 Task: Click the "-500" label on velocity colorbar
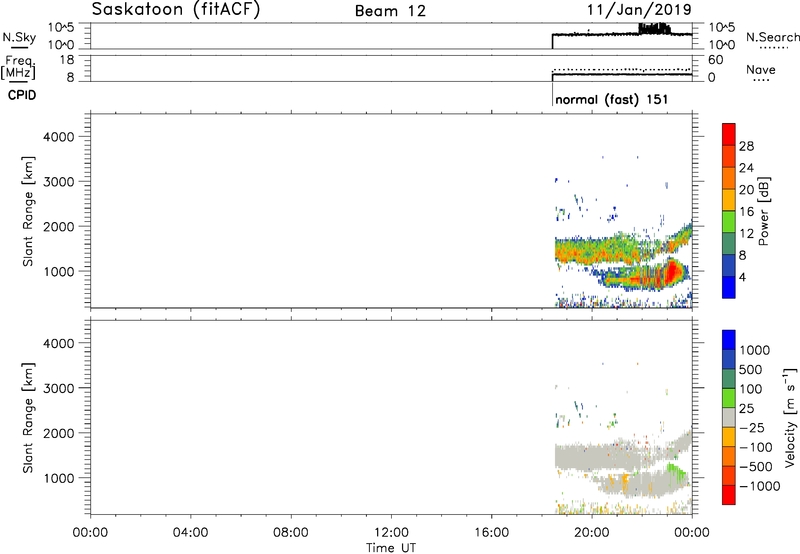tap(756, 466)
